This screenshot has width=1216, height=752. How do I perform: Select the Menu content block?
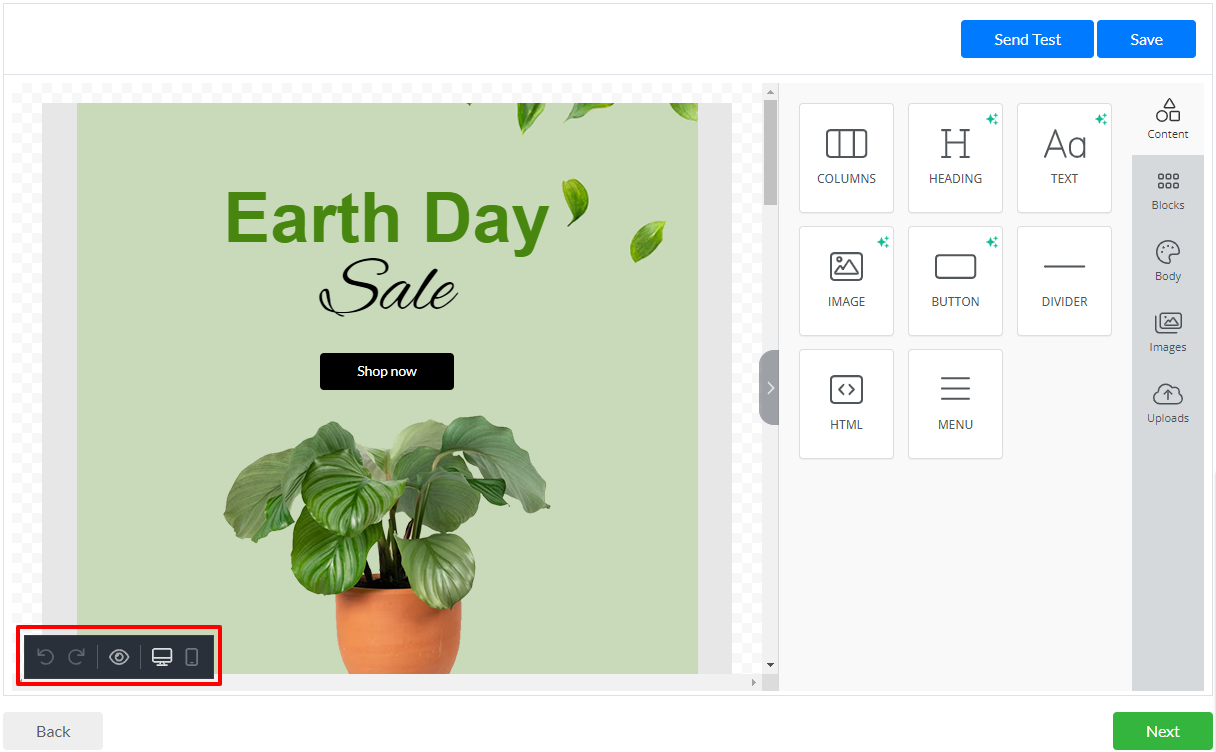pos(955,404)
